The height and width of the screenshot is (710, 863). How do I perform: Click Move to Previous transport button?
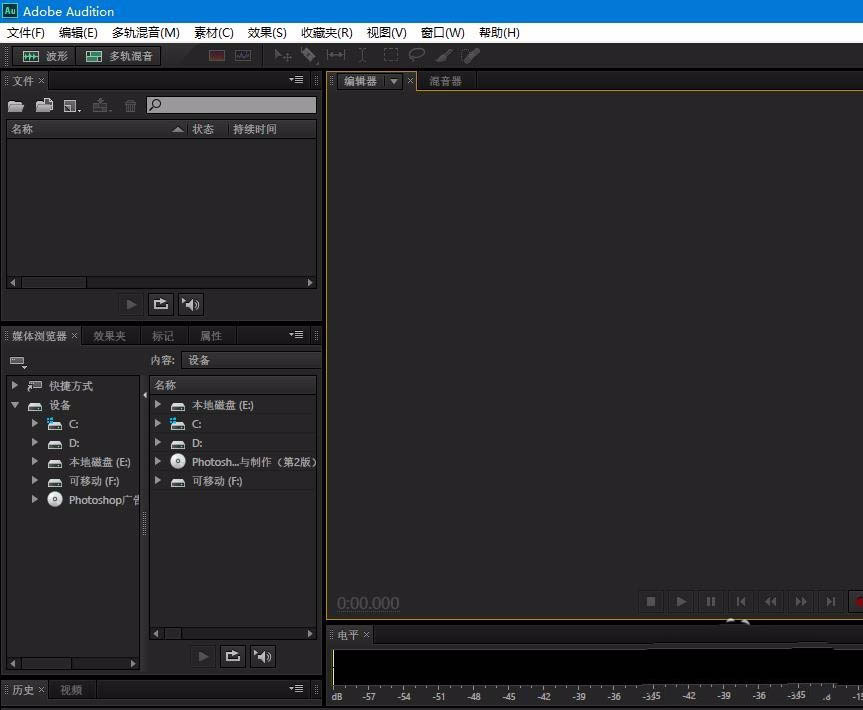(741, 602)
